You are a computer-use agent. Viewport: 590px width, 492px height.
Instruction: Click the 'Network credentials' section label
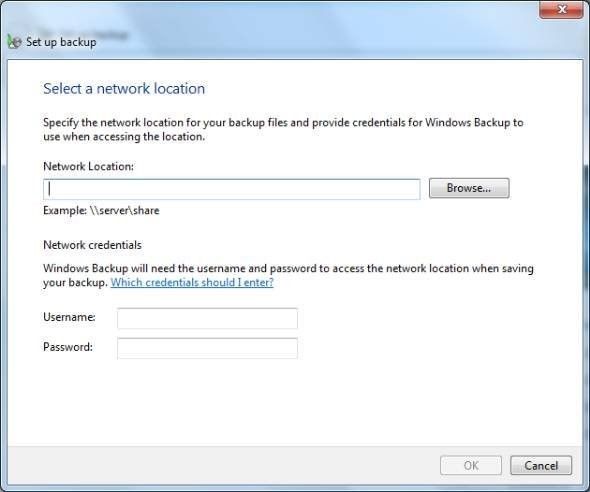pos(93,245)
